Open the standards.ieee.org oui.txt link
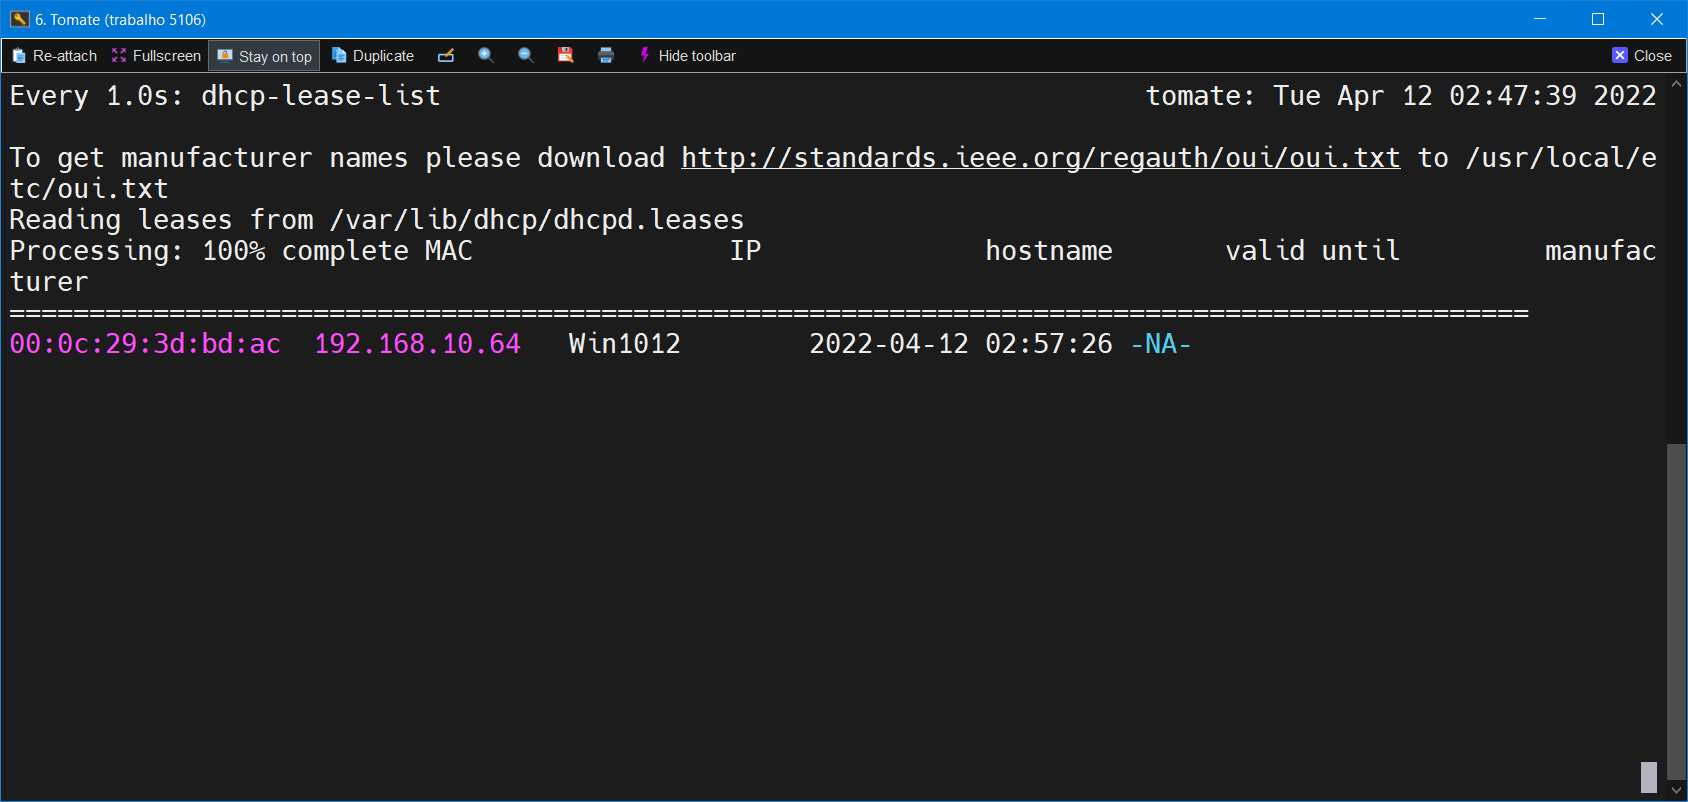Image resolution: width=1688 pixels, height=802 pixels. pos(1040,158)
